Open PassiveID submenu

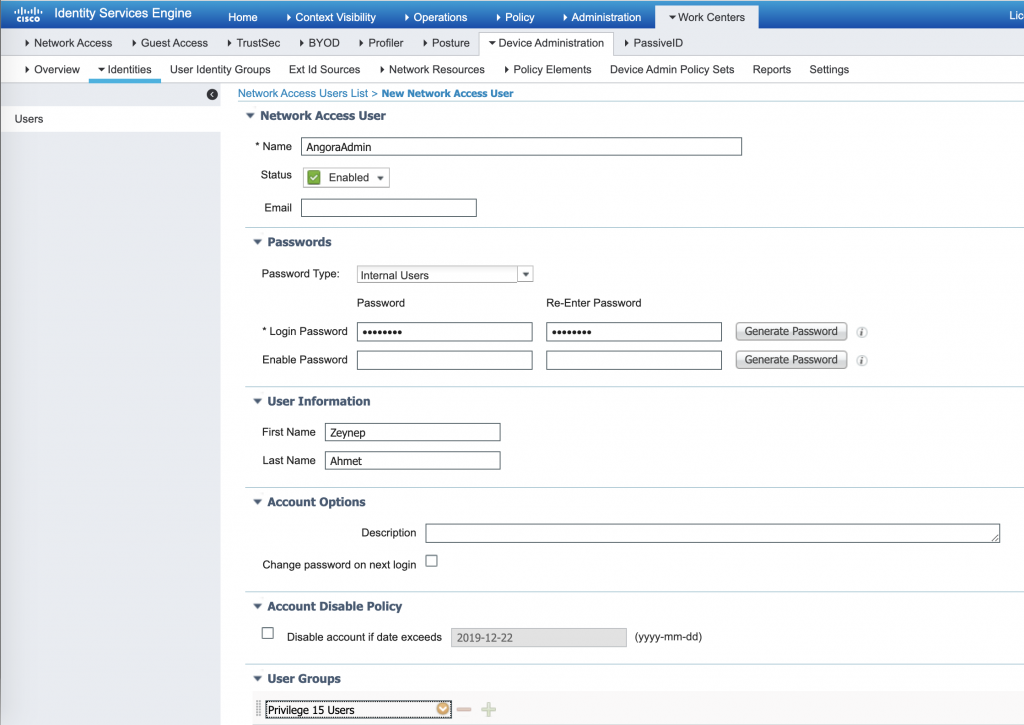[x=653, y=43]
